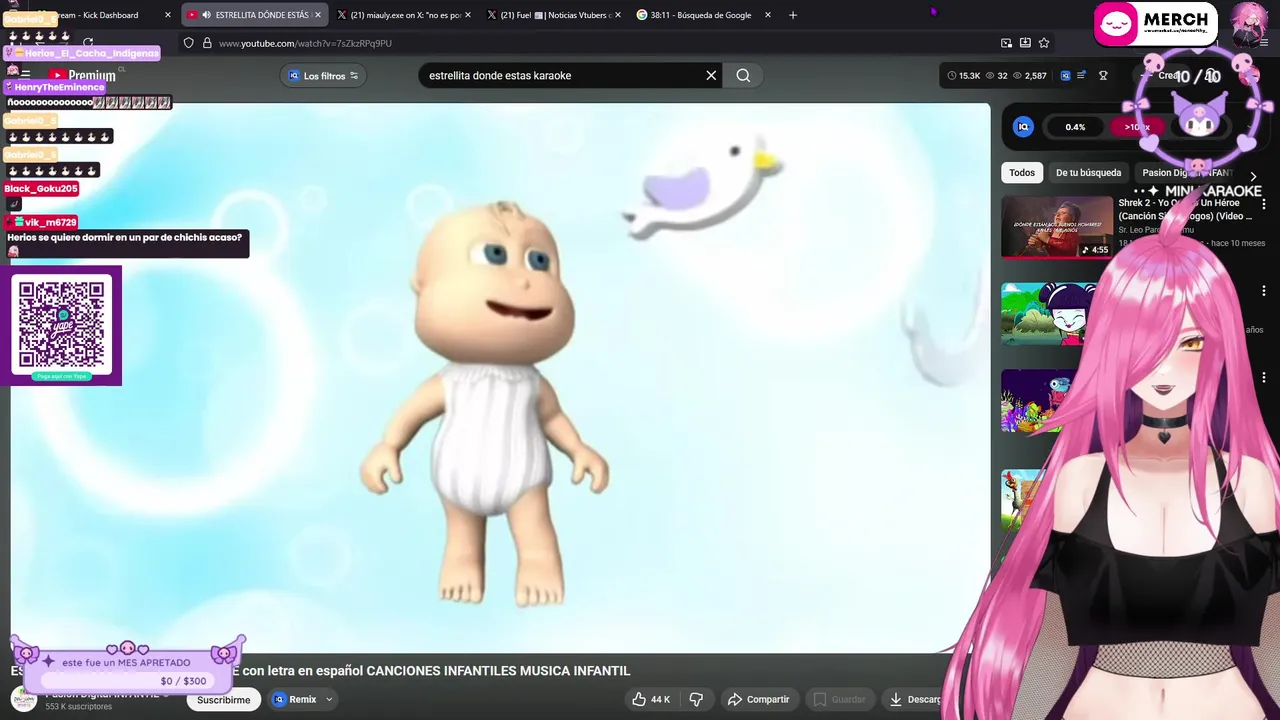Click the YouTube search magnifier button
This screenshot has height=720, width=1280.
coord(743,75)
